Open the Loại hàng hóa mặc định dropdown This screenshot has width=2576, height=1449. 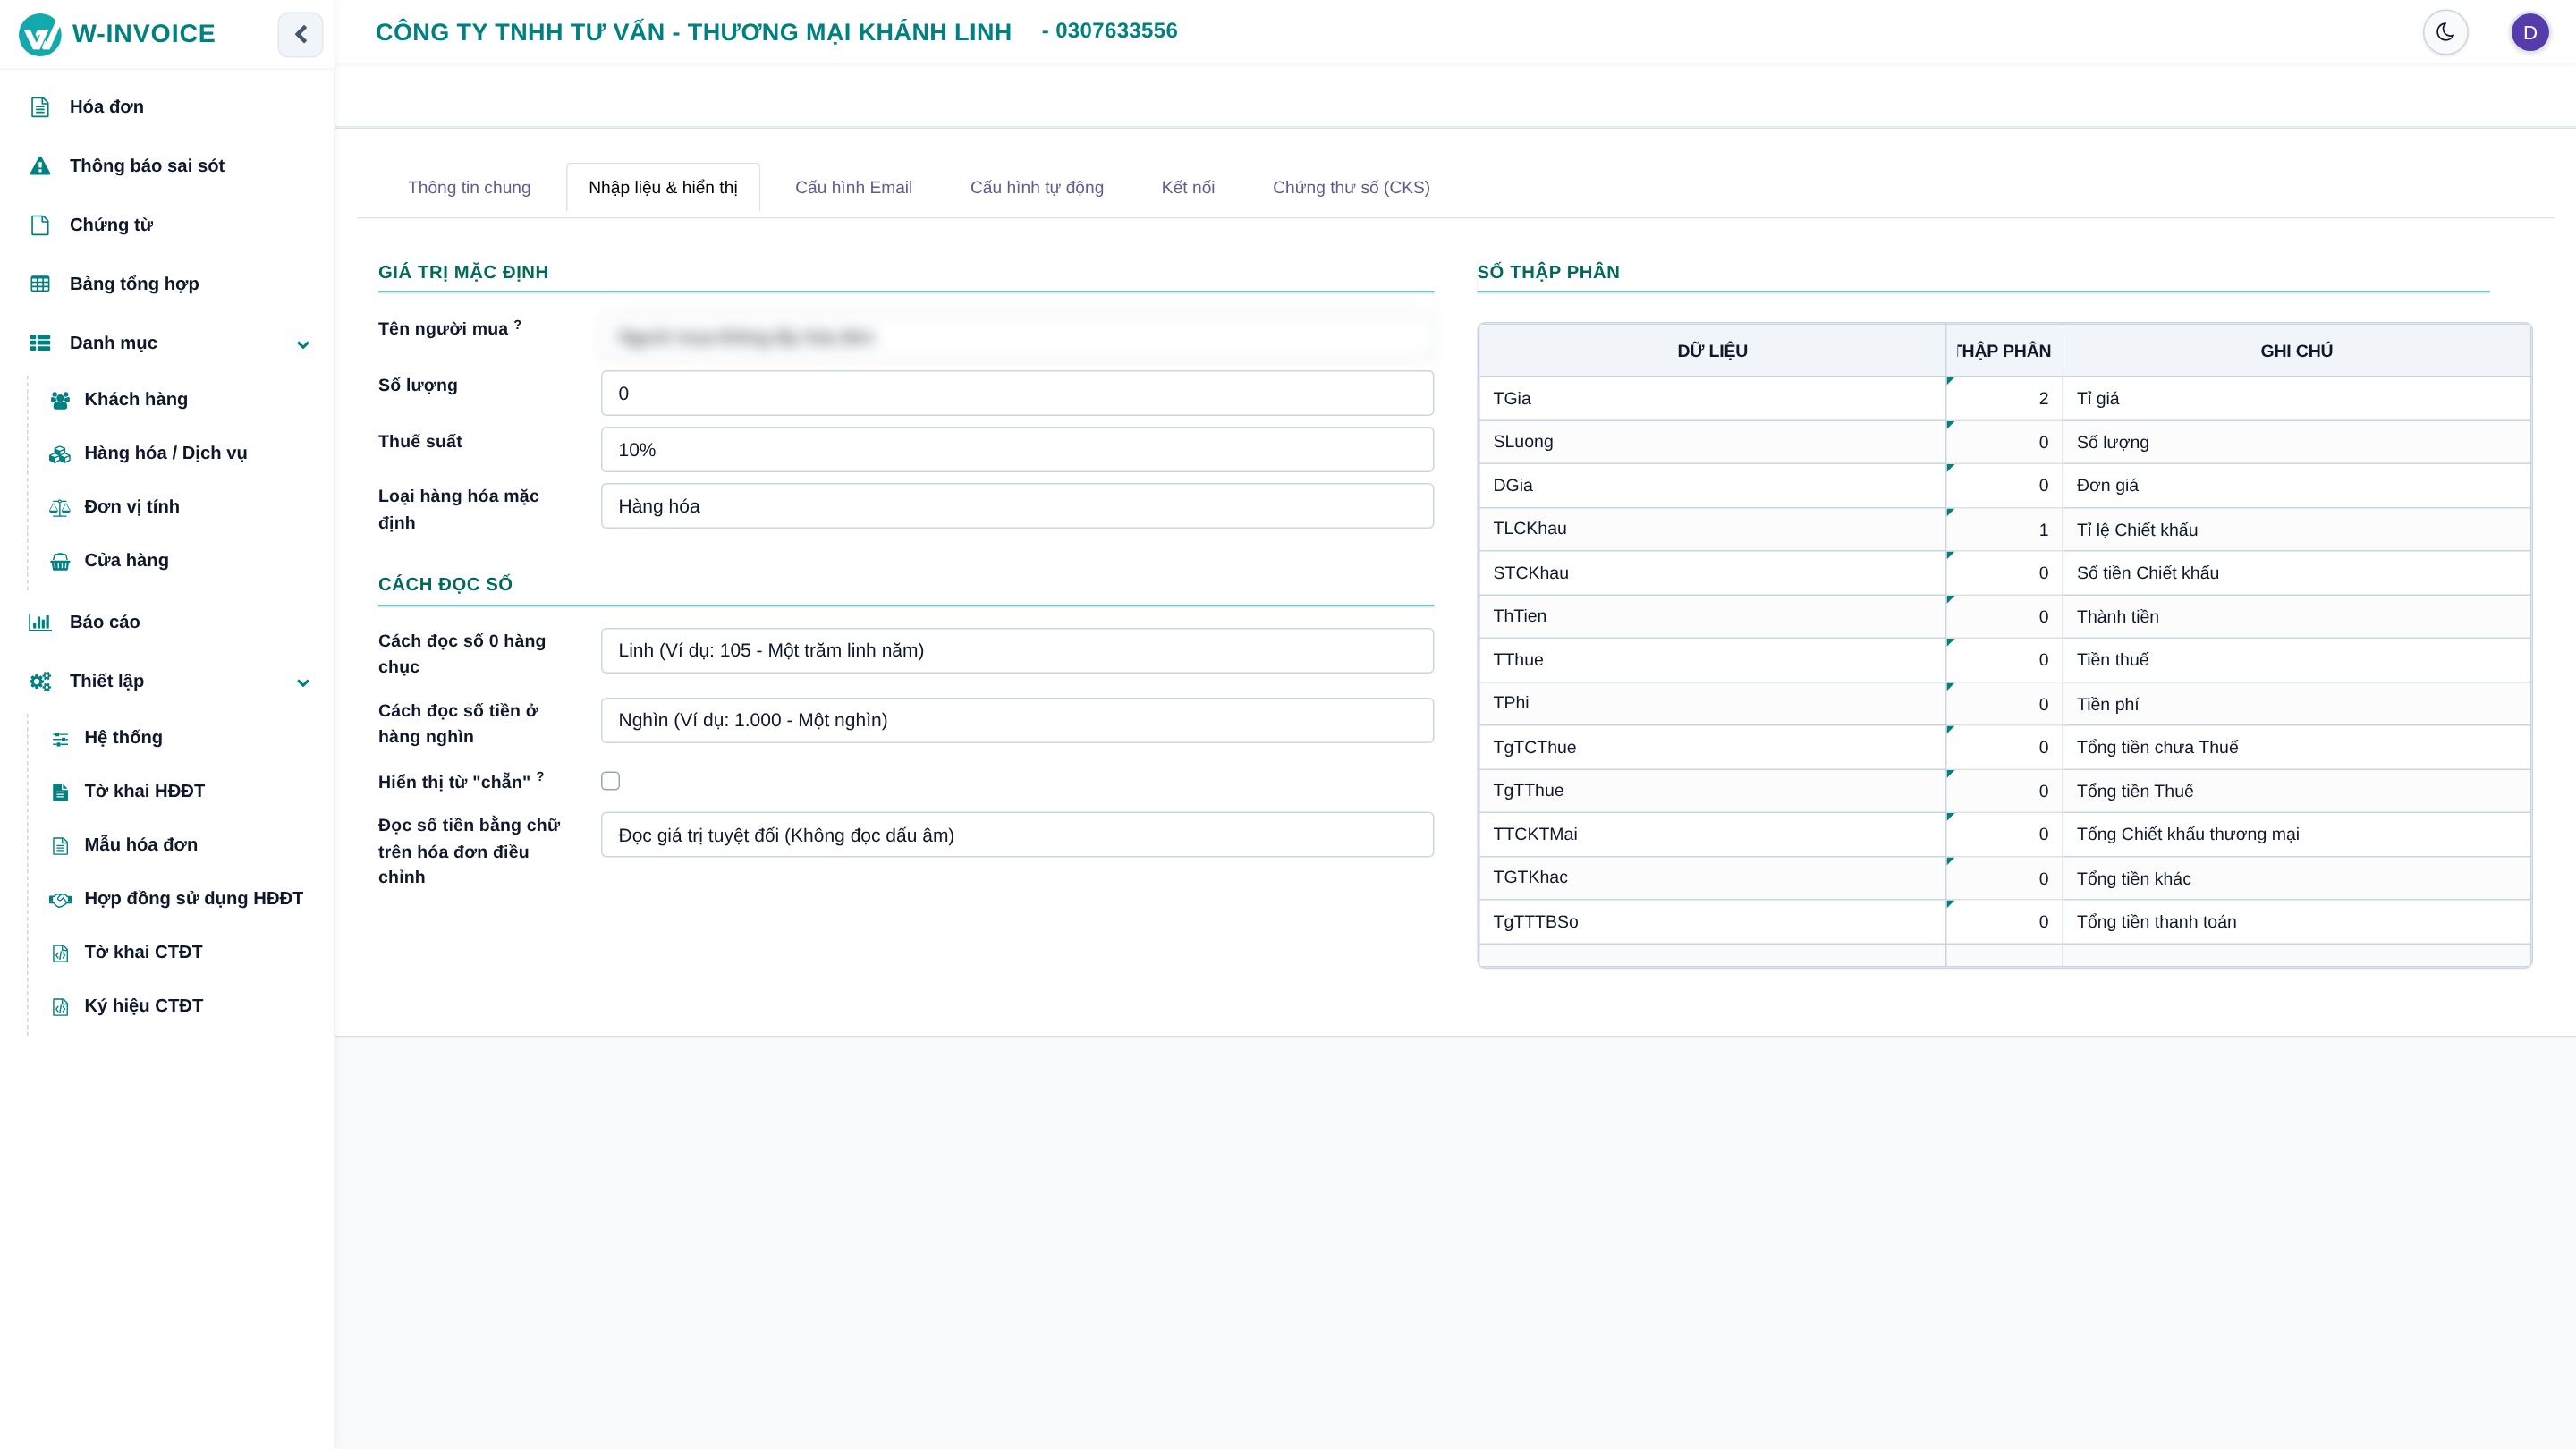pyautogui.click(x=1017, y=506)
